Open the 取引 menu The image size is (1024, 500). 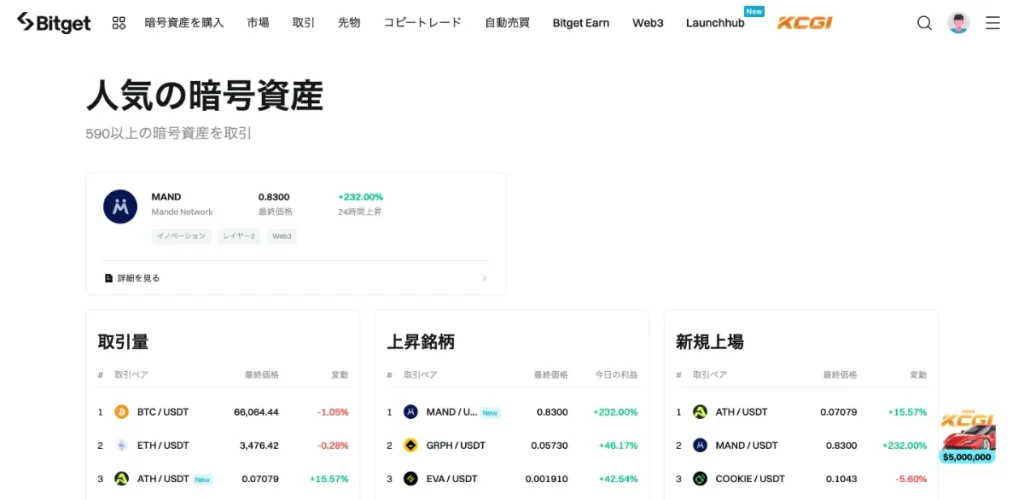pos(304,23)
